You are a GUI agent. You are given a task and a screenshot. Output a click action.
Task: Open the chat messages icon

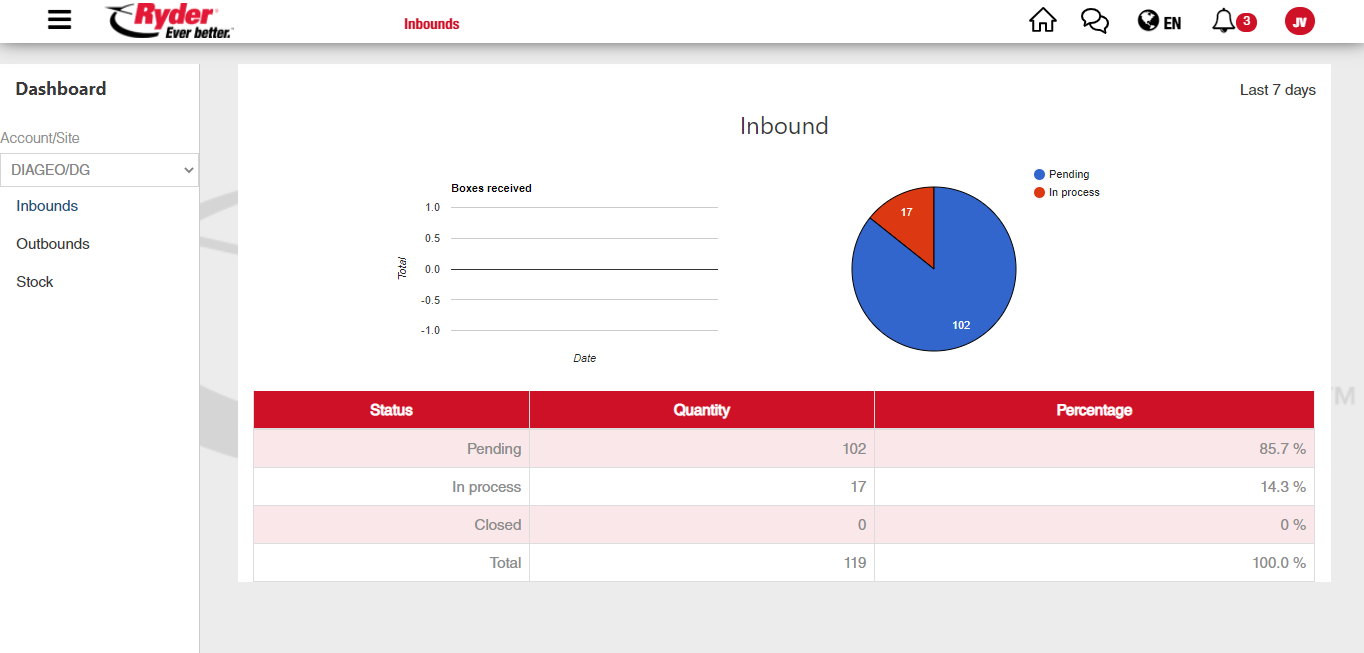point(1095,21)
